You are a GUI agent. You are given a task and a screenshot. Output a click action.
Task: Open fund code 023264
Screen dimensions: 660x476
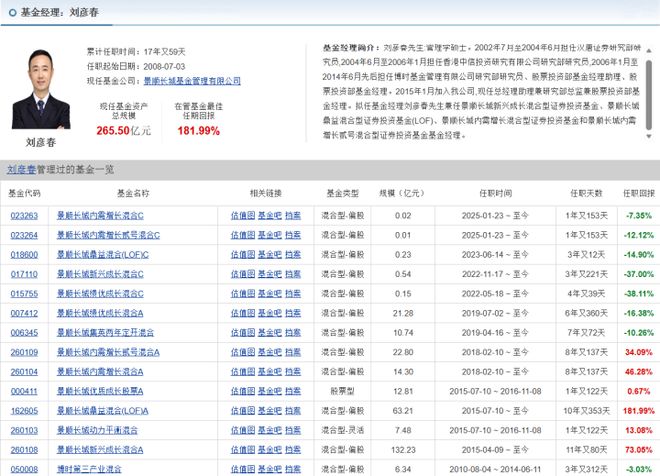tap(24, 235)
